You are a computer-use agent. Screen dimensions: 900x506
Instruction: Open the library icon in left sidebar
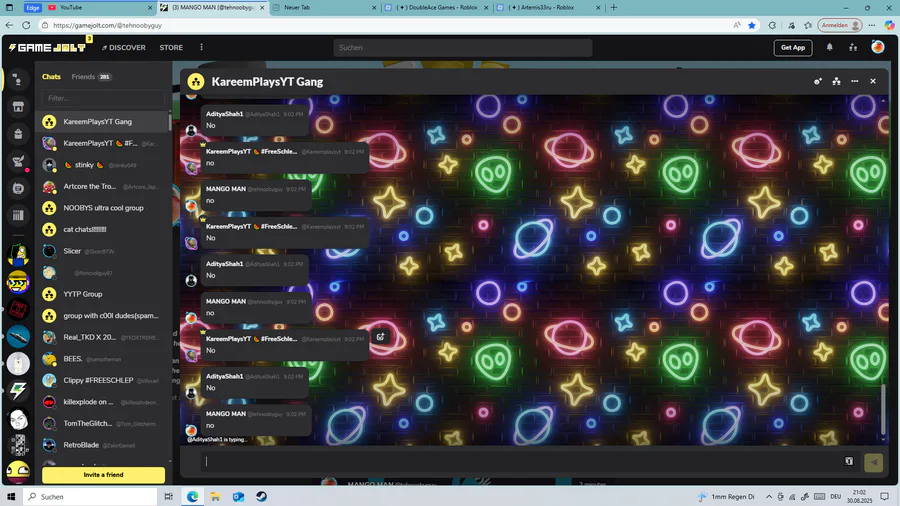[x=18, y=216]
